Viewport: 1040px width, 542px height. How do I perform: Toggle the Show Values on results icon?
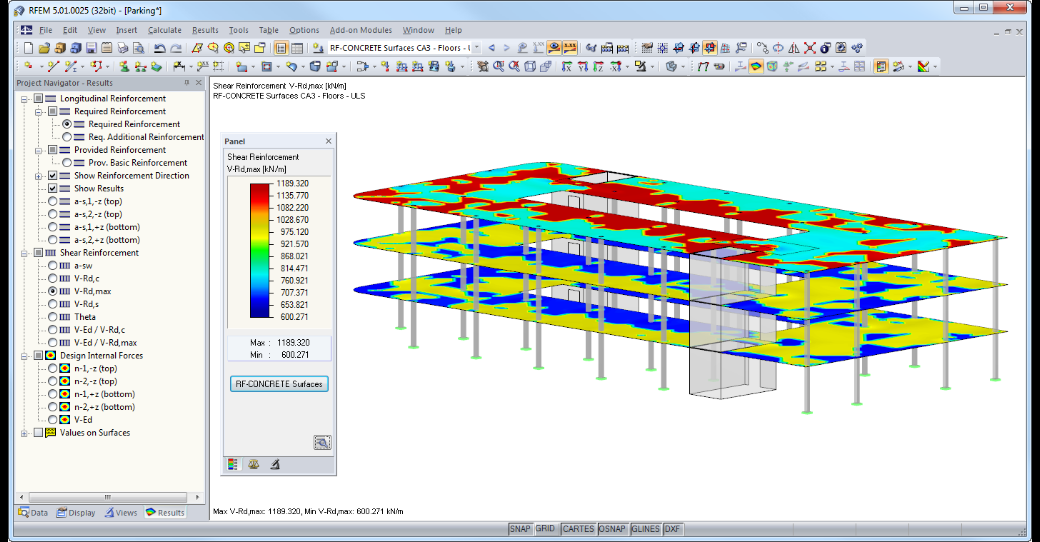point(570,48)
